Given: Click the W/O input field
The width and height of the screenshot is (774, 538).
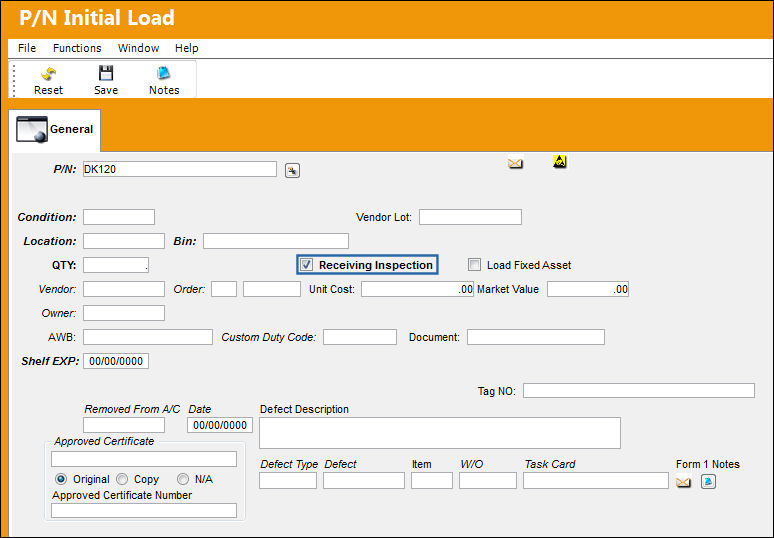Looking at the screenshot, I should [488, 481].
